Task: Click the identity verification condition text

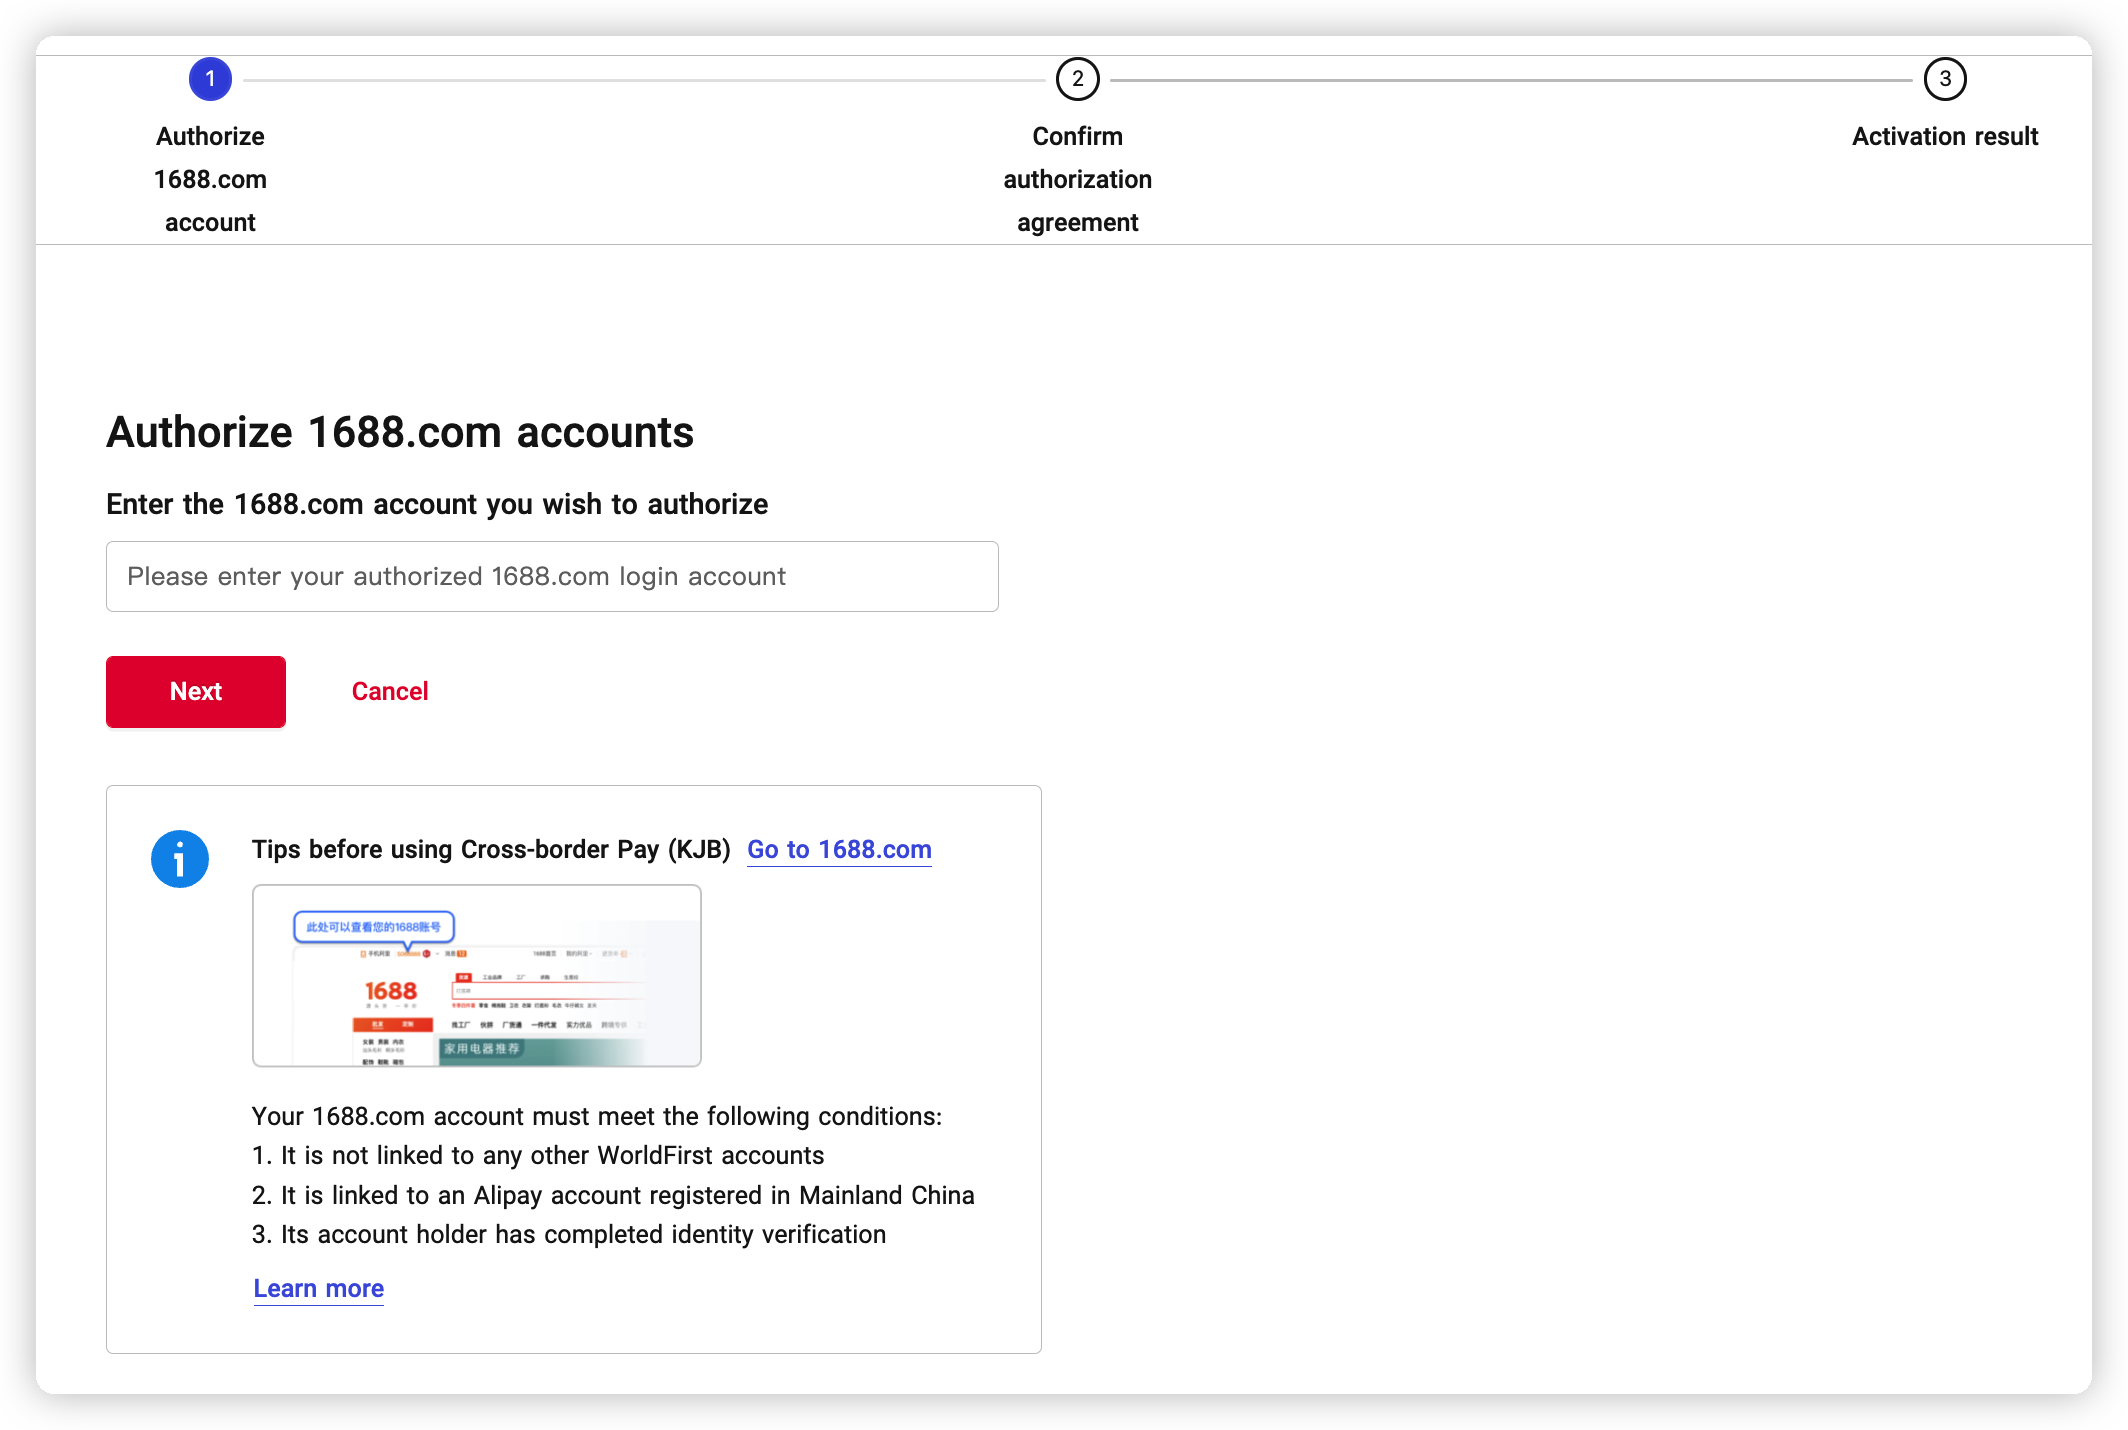Action: 569,1235
